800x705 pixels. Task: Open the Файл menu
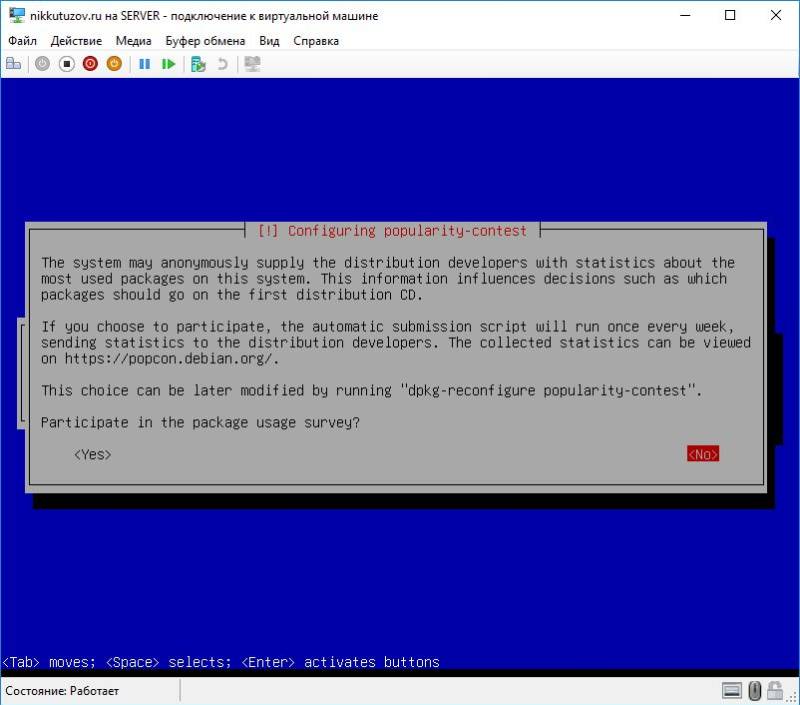tap(22, 41)
